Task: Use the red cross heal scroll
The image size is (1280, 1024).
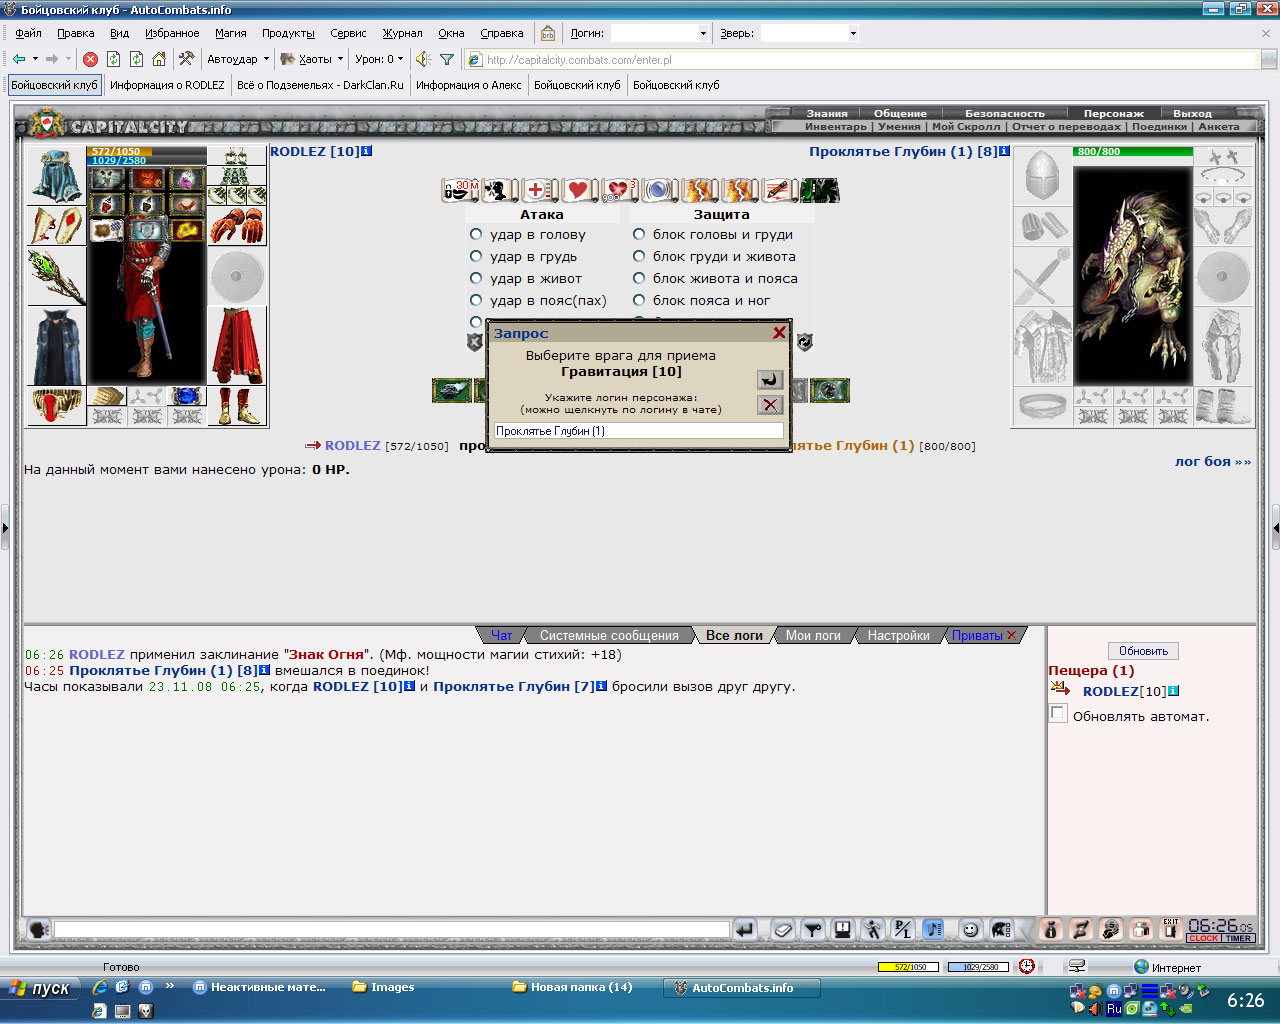Action: pos(538,190)
